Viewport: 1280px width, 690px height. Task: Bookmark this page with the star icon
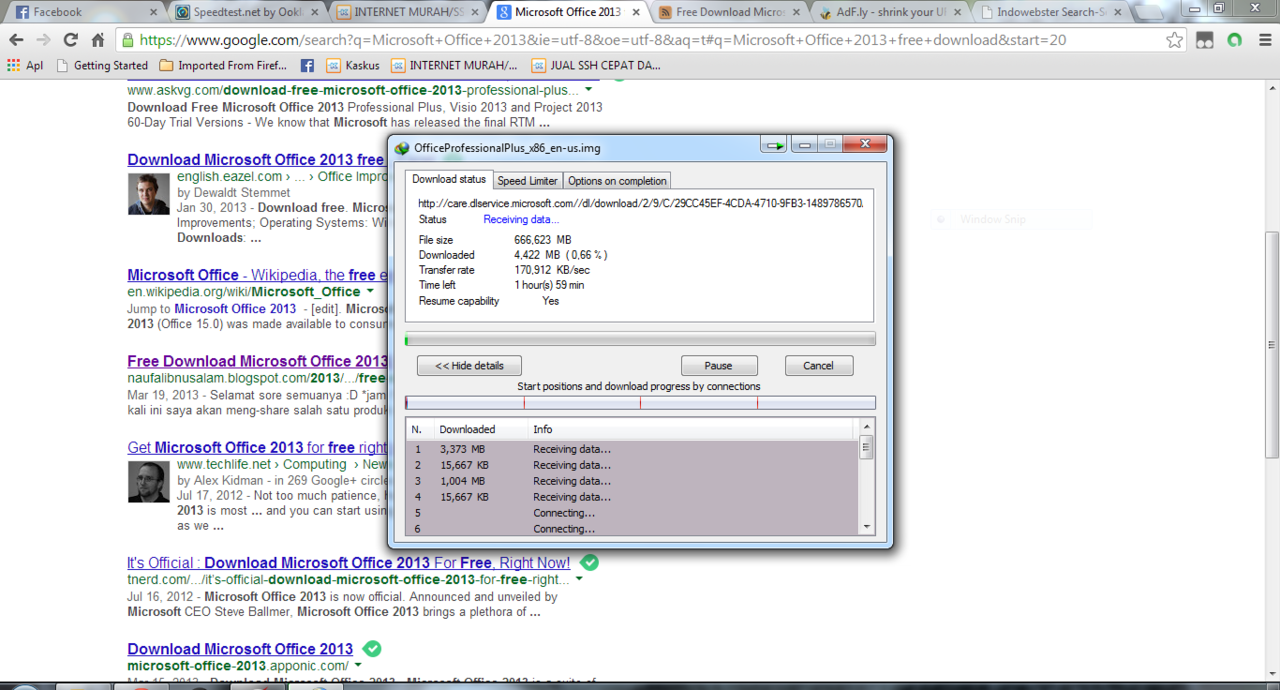1175,40
